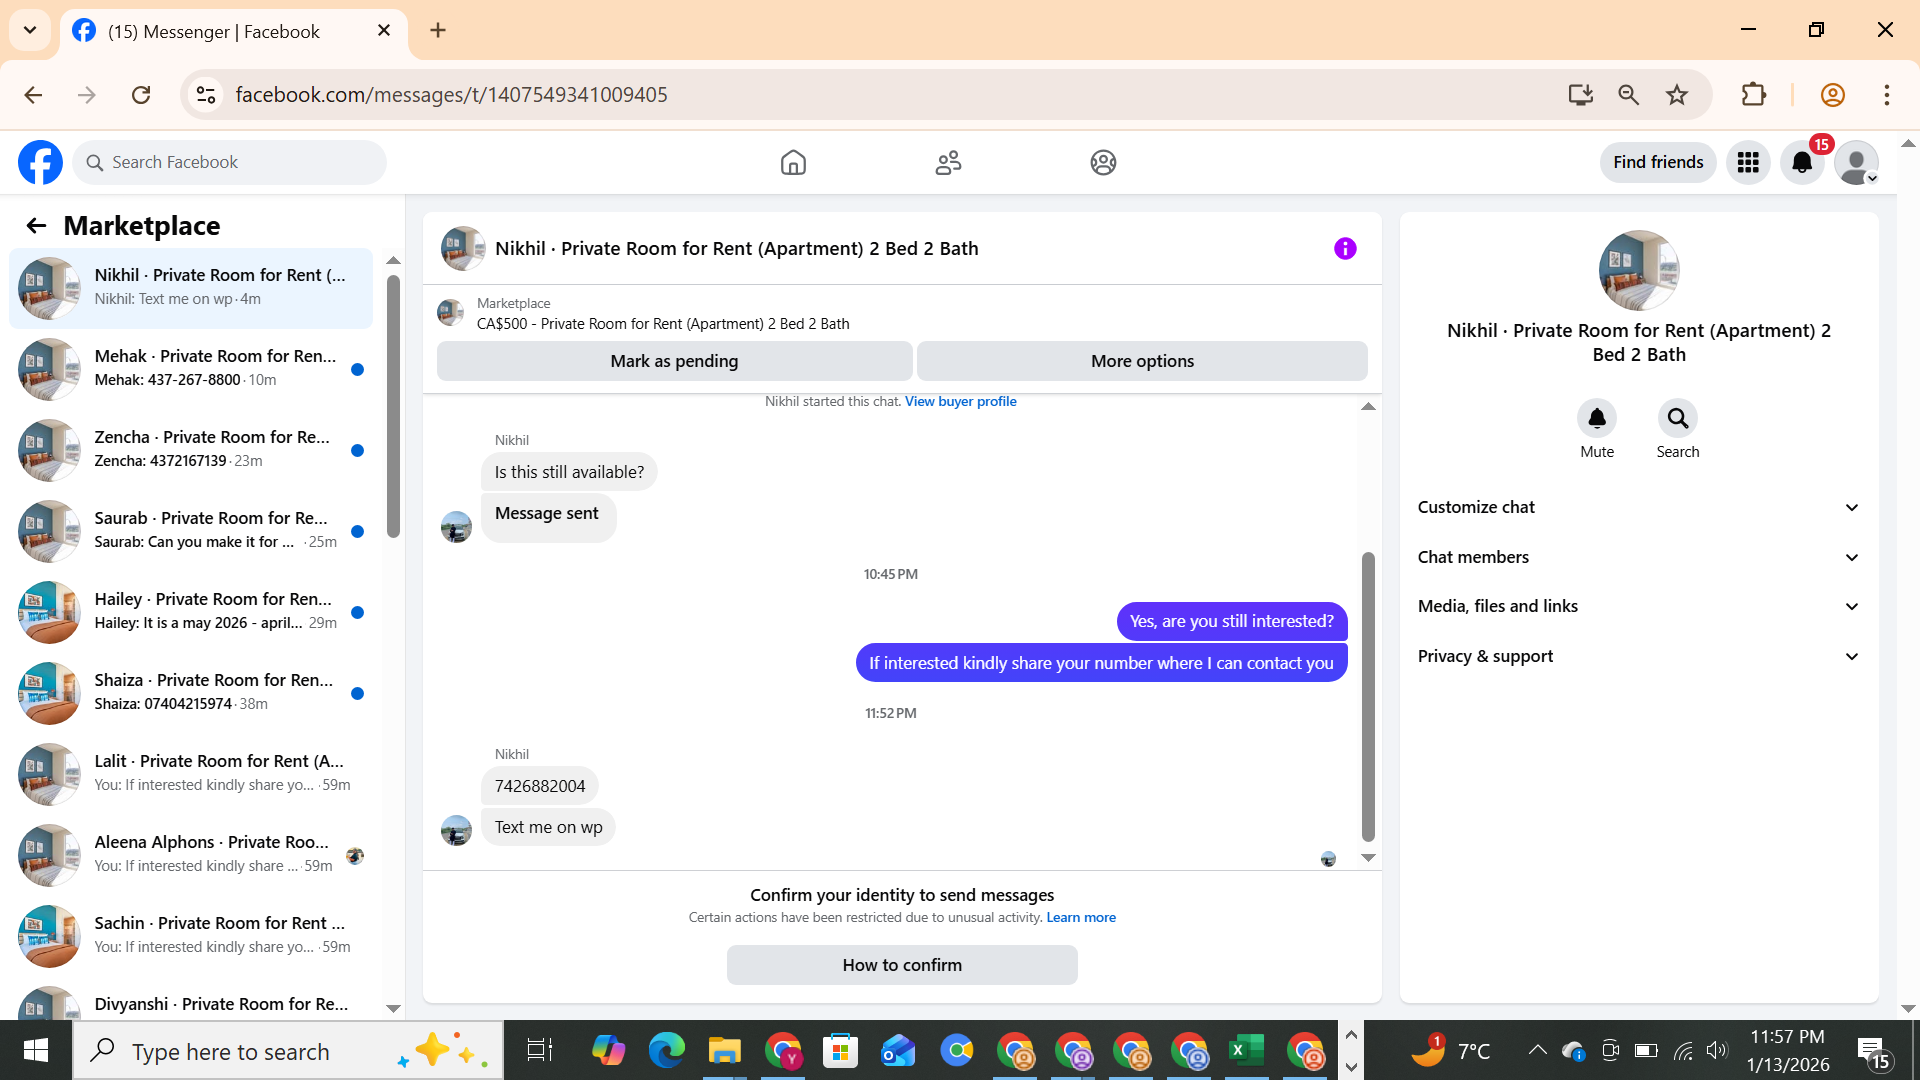The image size is (1920, 1080).
Task: Click the purple conversation info icon
Action: coord(1345,248)
